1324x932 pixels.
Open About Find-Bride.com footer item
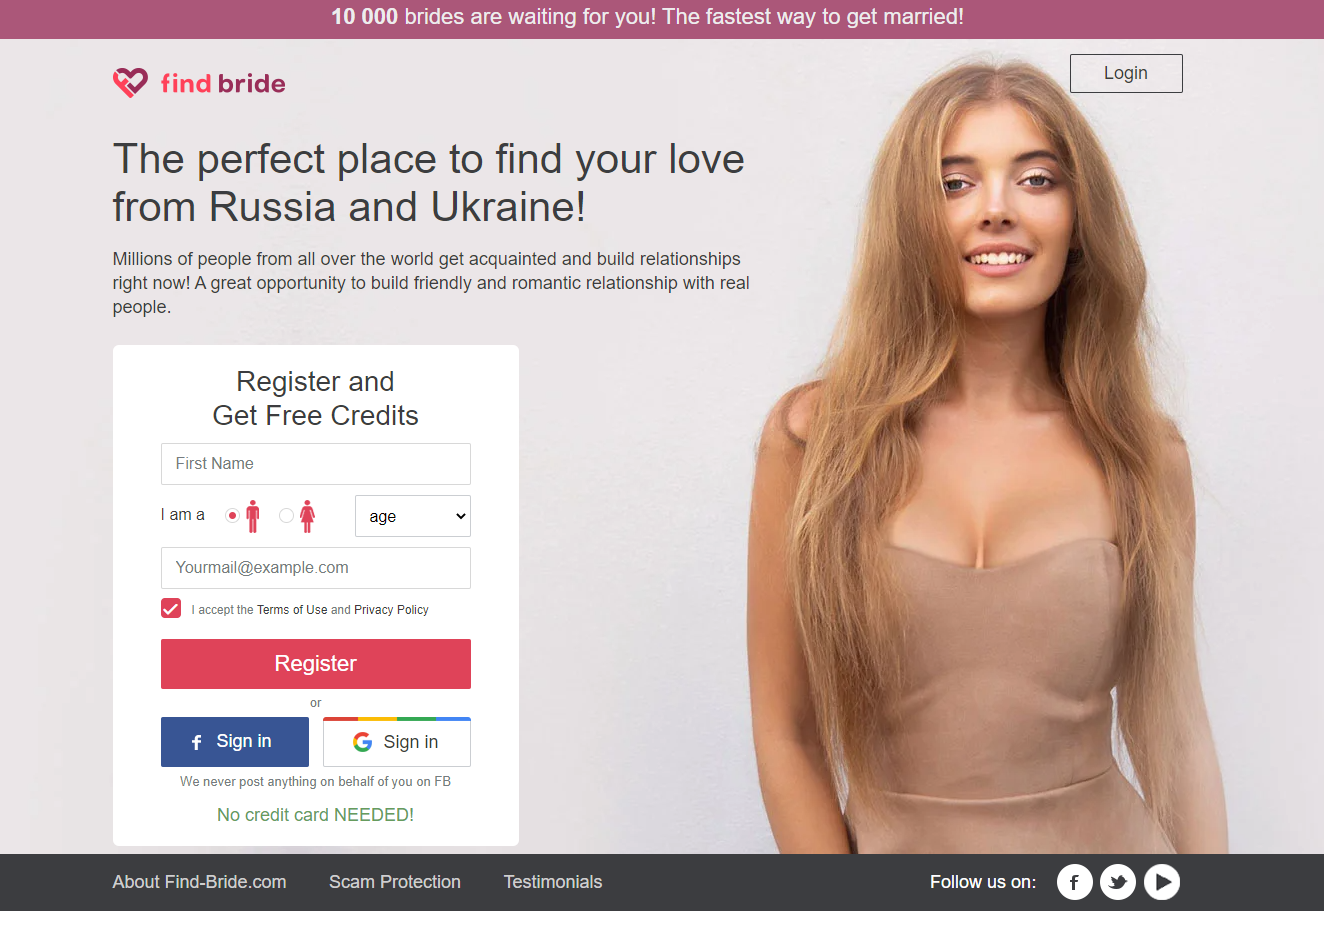coord(199,882)
